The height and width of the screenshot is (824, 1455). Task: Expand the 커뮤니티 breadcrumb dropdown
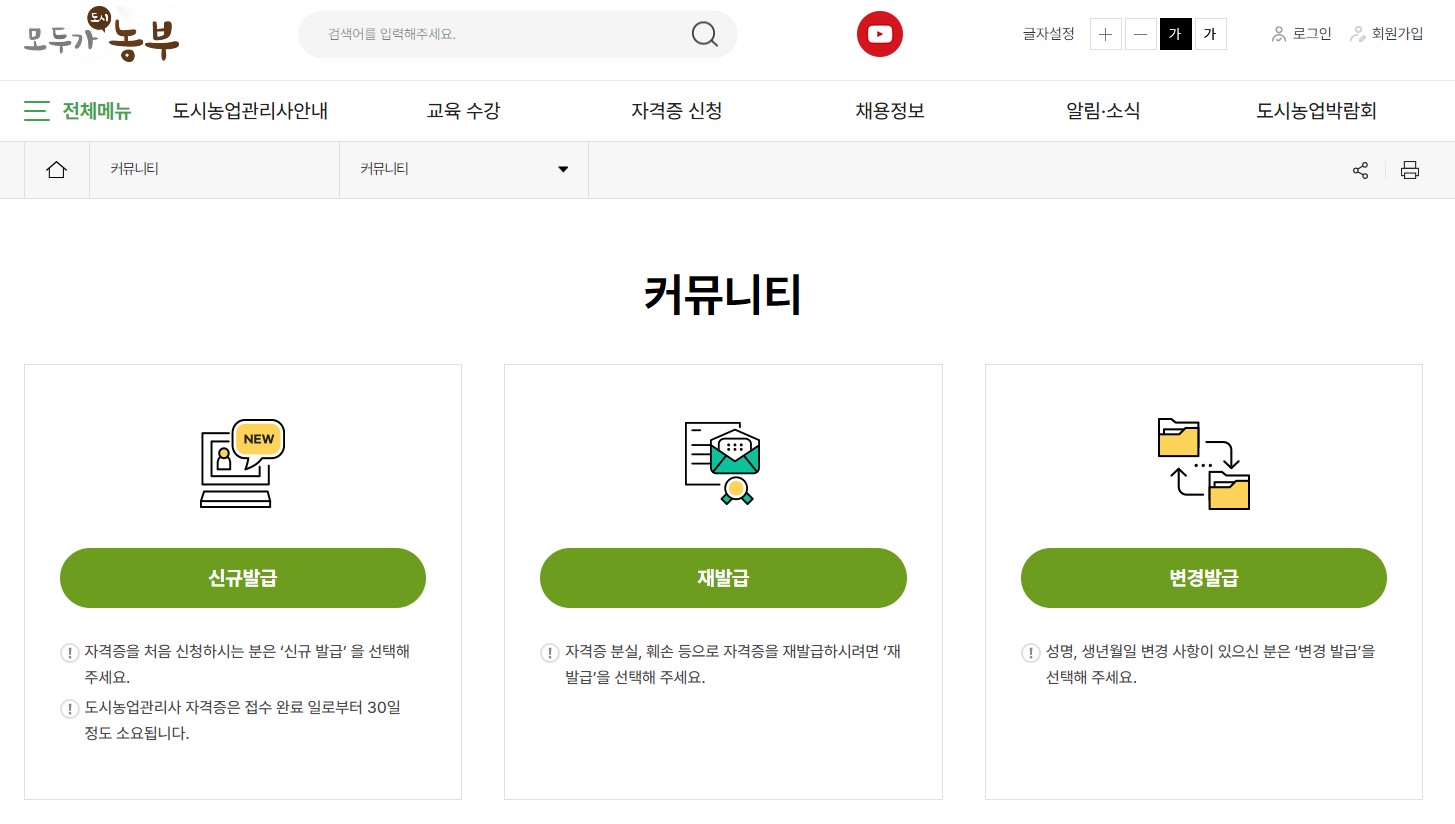click(562, 169)
